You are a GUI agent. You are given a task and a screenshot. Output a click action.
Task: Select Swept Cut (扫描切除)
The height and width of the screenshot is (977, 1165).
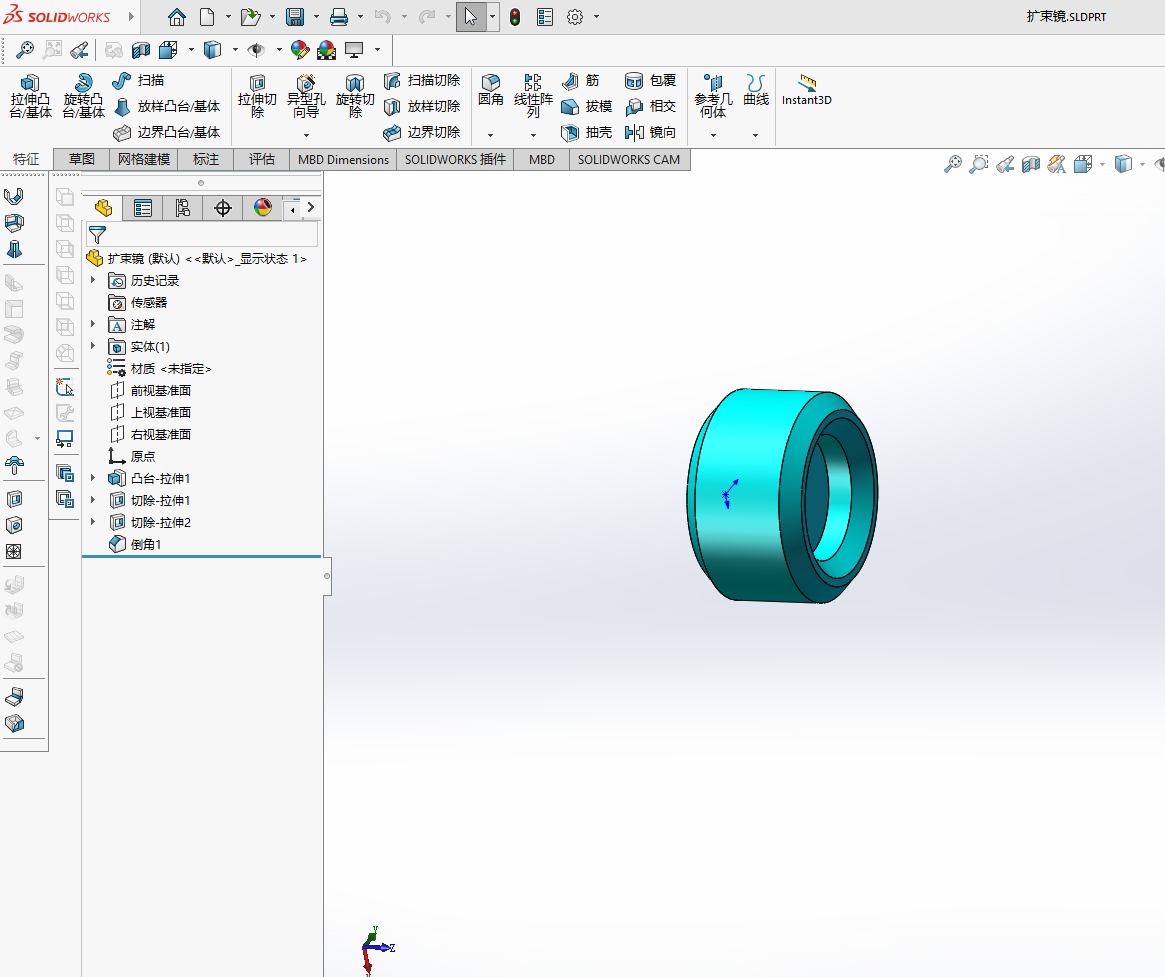point(422,80)
